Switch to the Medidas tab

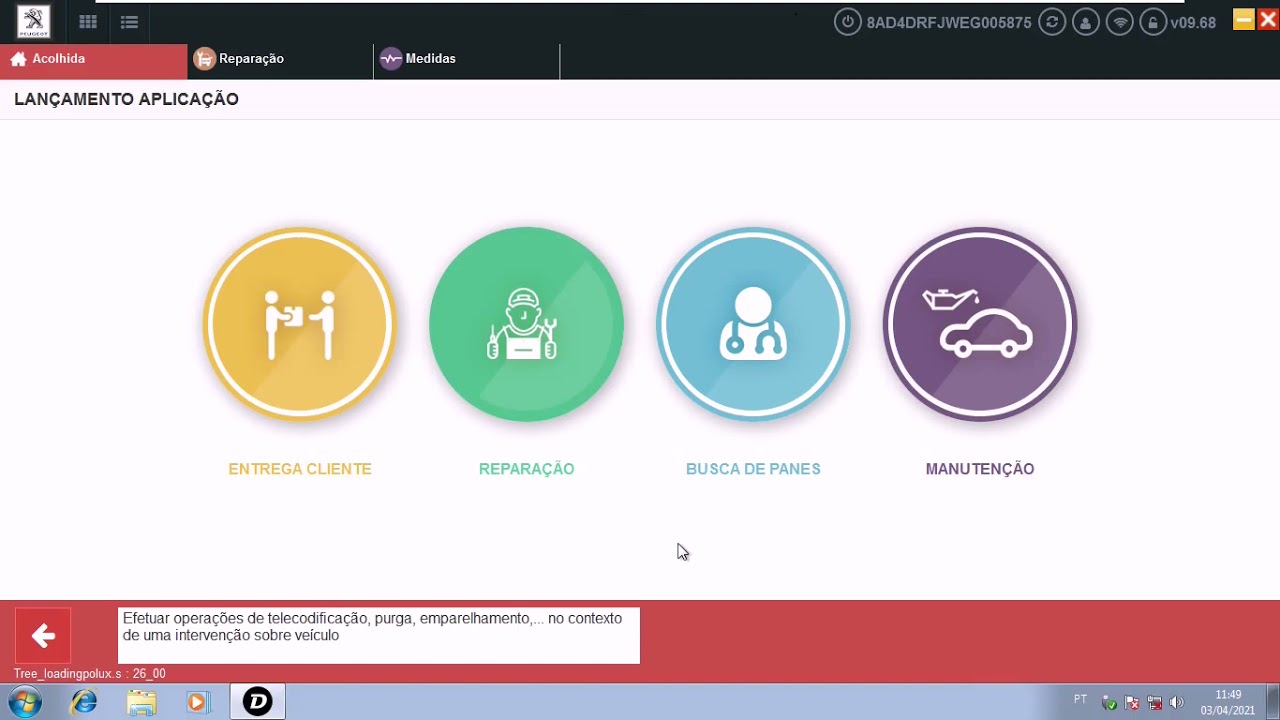467,59
